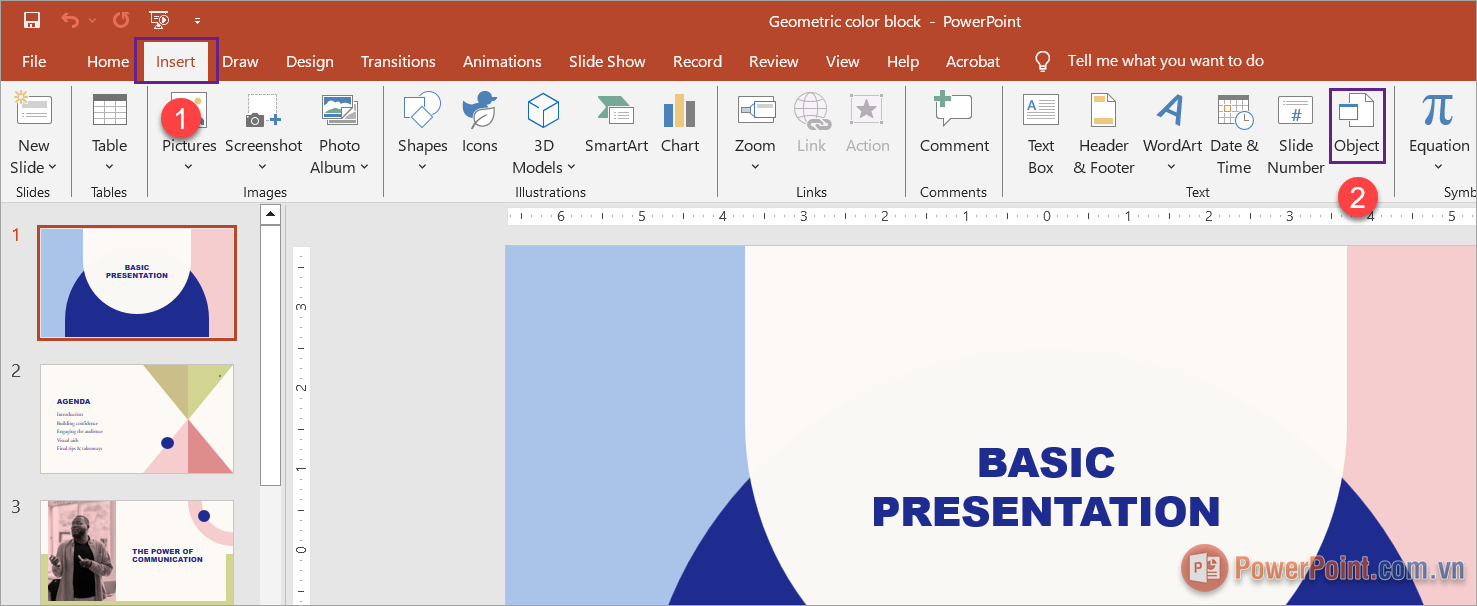The image size is (1477, 606).
Task: Open the Shapes gallery dropdown arrow
Action: point(422,167)
